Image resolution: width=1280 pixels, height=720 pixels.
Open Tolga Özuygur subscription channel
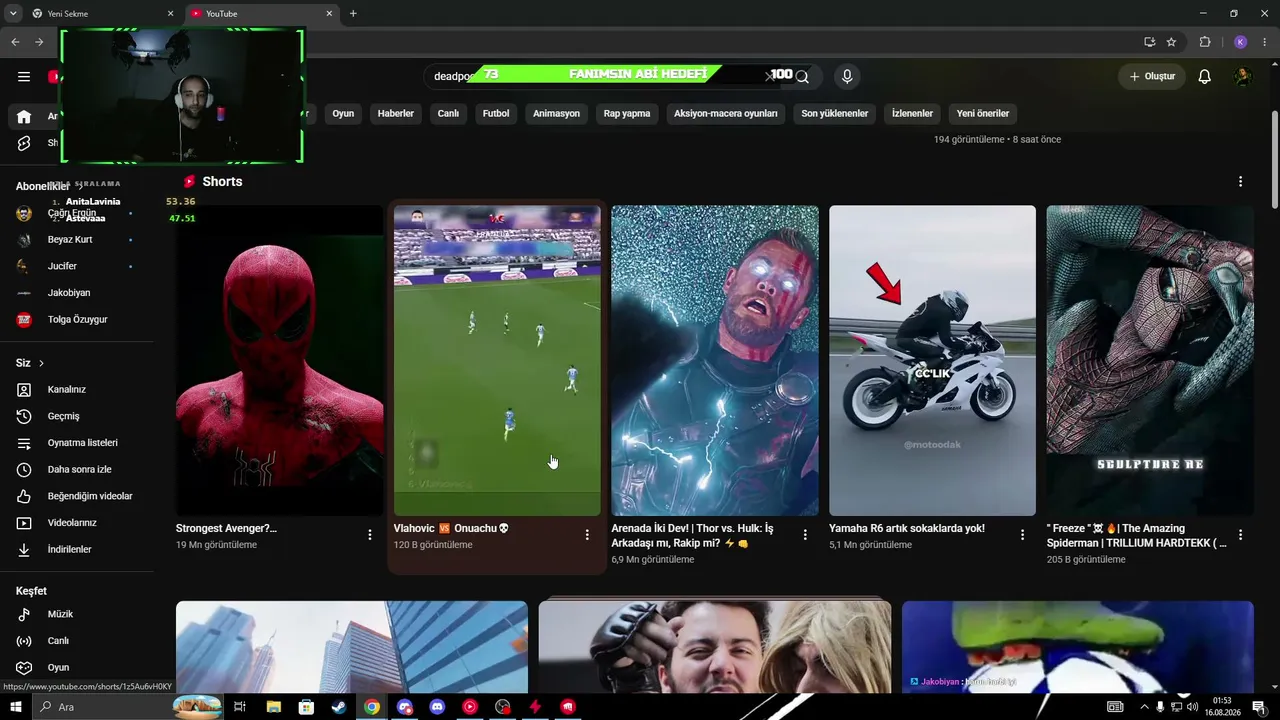tap(77, 320)
